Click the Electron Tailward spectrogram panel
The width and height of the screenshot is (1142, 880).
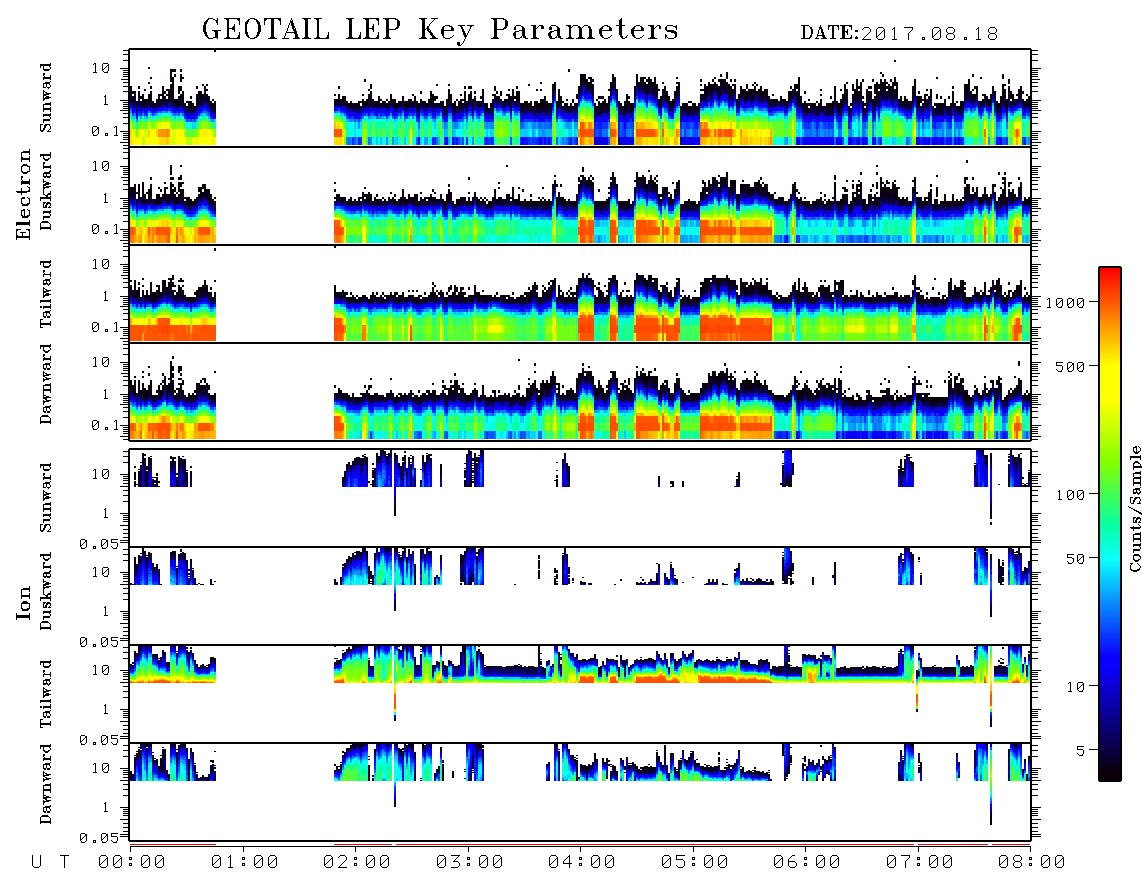pyautogui.click(x=580, y=294)
